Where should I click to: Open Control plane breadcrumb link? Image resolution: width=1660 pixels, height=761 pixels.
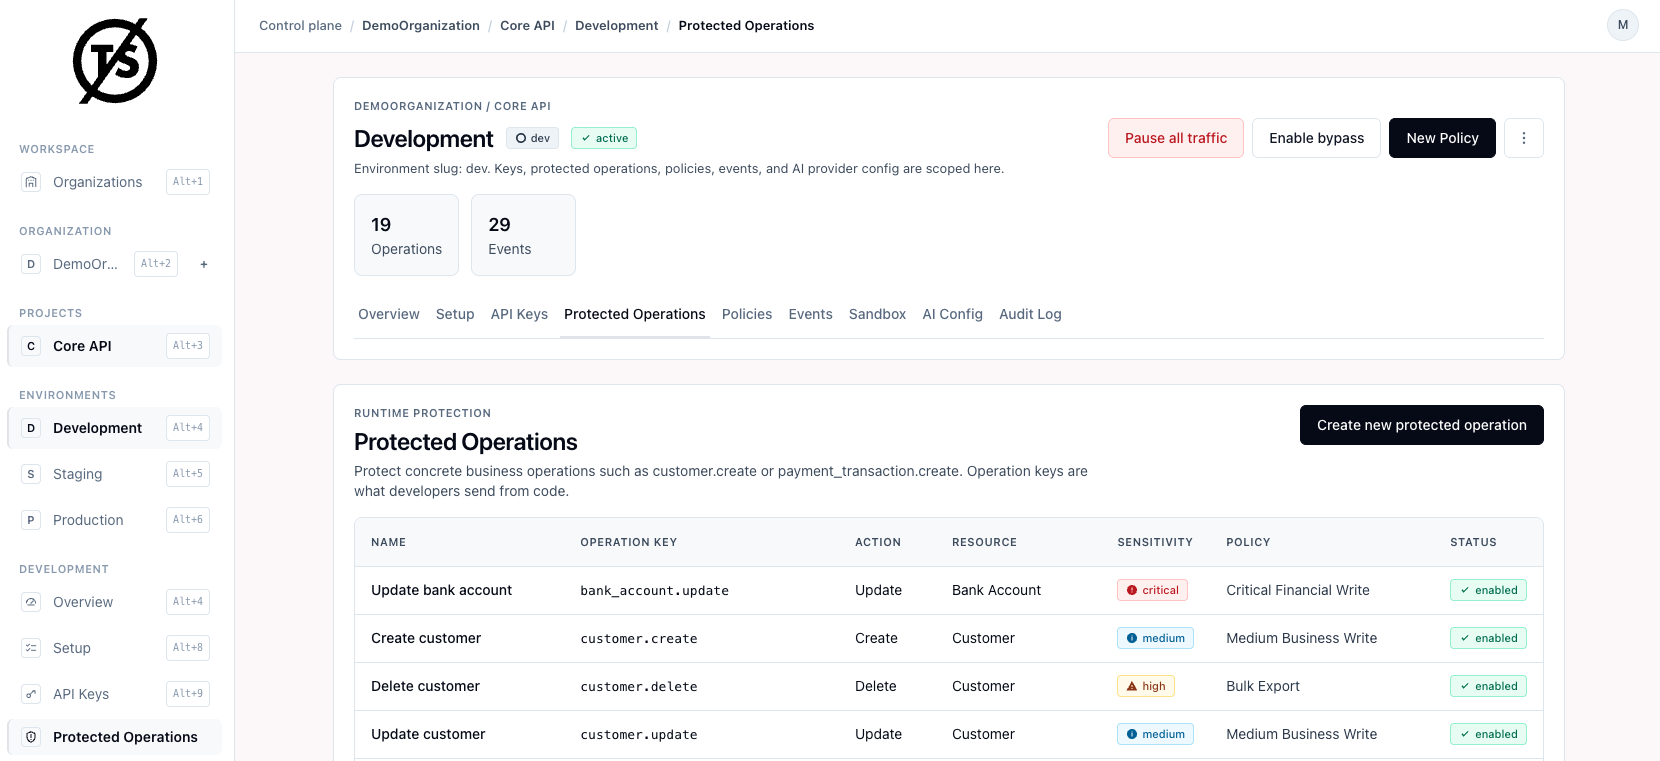click(x=300, y=26)
